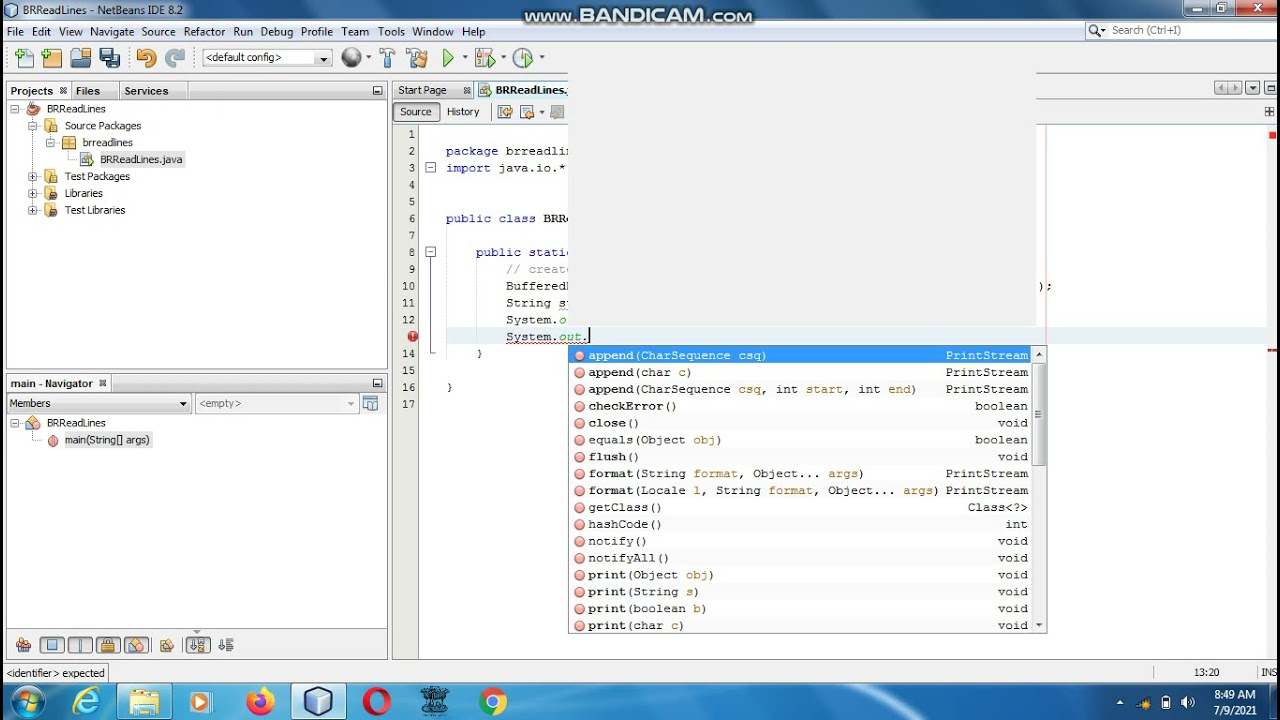
Task: Click the Last Edit icon in editor toolbar
Action: [x=505, y=112]
